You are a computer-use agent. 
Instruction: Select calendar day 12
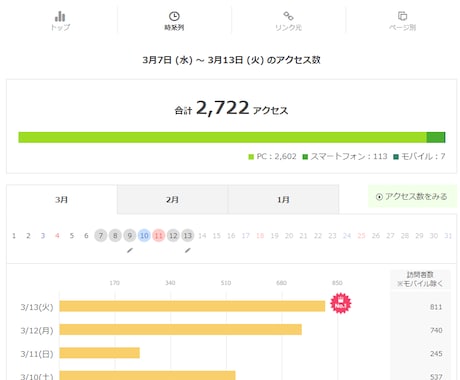coord(173,236)
